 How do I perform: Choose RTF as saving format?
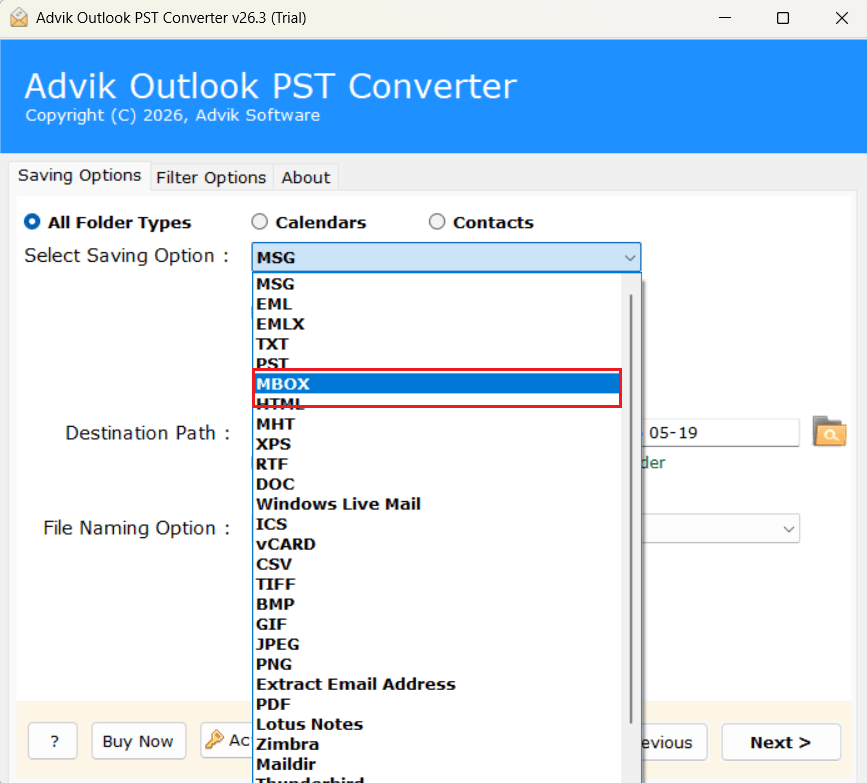pos(437,464)
